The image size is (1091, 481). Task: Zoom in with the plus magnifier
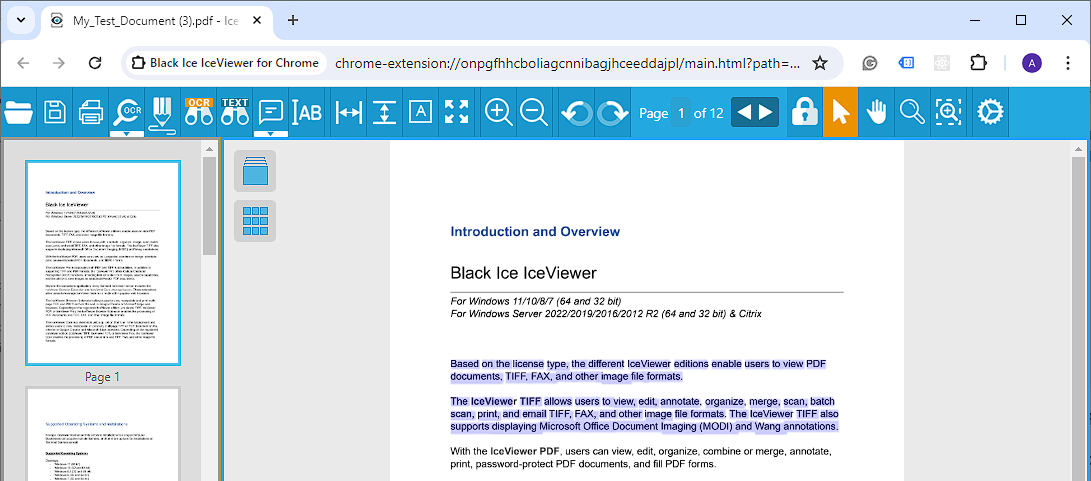(498, 112)
